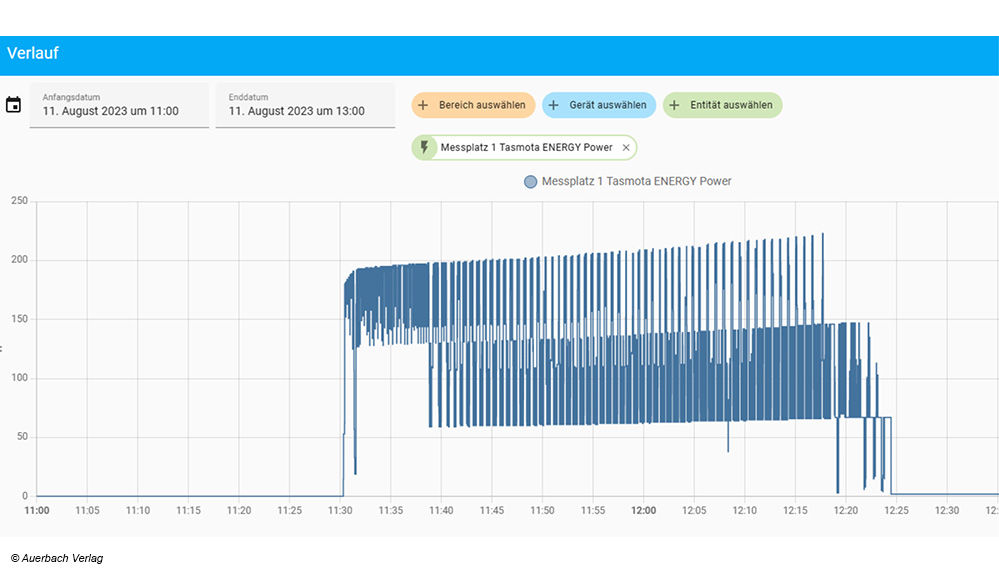Toggle Messplatz 1 Tasmota ENERGY Power legend entry

coord(628,182)
